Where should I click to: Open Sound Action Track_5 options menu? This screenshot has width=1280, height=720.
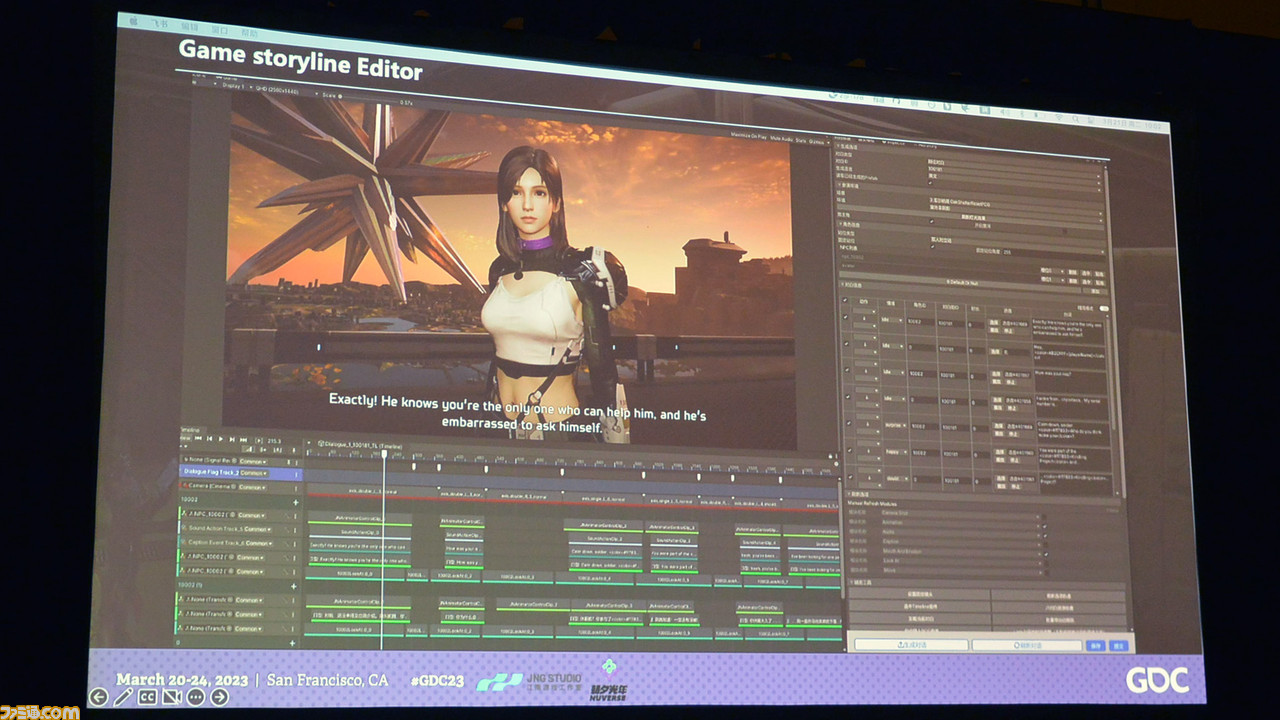click(295, 530)
